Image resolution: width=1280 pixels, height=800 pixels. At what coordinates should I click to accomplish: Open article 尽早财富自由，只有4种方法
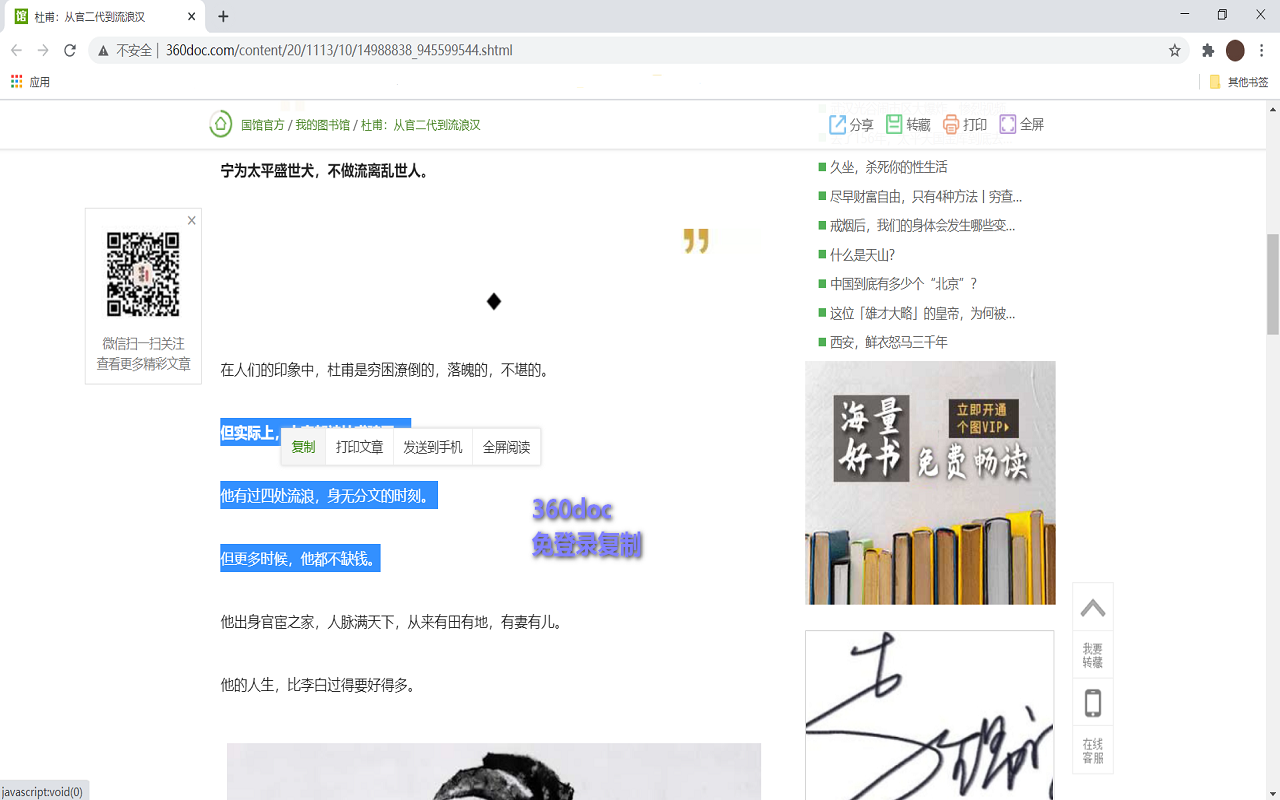click(925, 196)
